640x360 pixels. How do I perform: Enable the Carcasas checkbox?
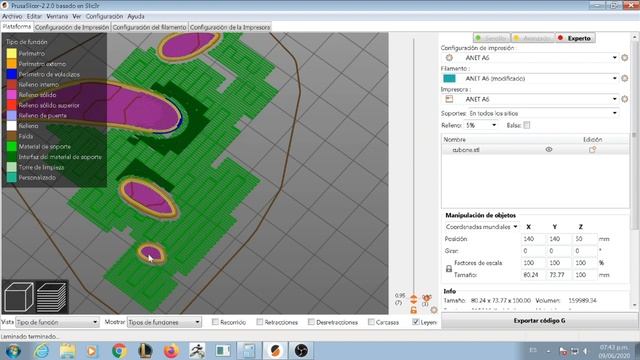click(x=371, y=322)
